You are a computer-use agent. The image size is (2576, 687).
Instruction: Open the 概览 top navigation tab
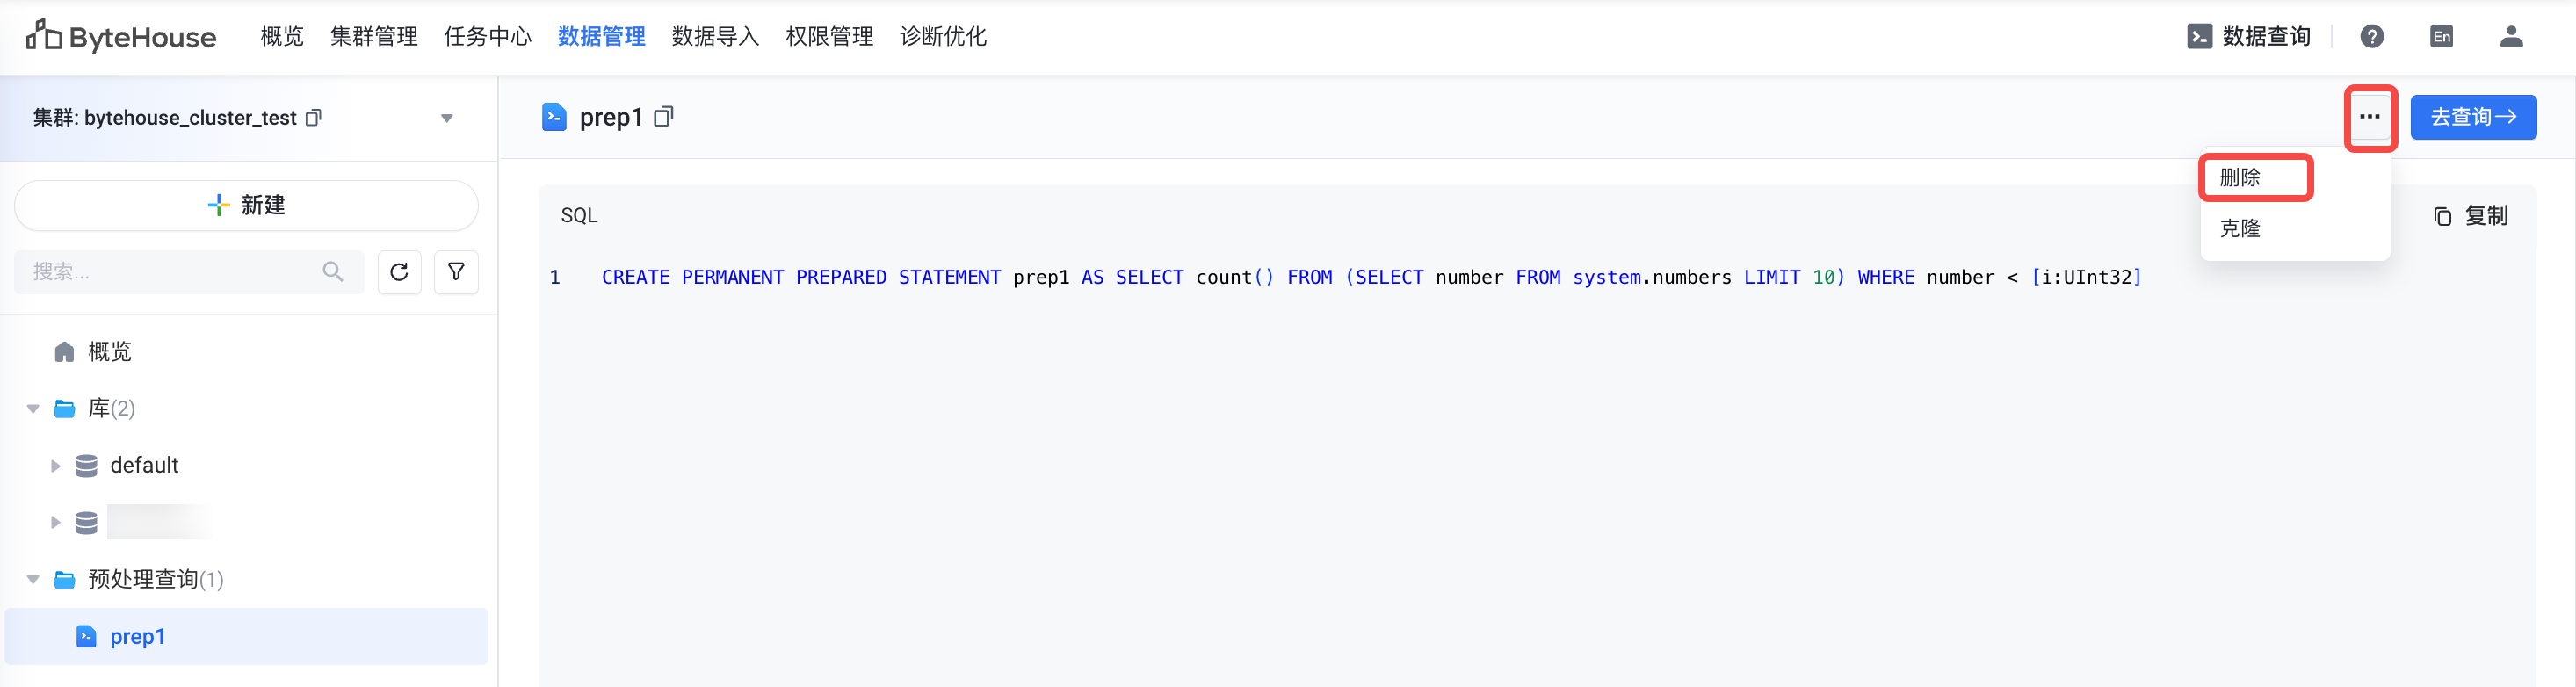(282, 37)
